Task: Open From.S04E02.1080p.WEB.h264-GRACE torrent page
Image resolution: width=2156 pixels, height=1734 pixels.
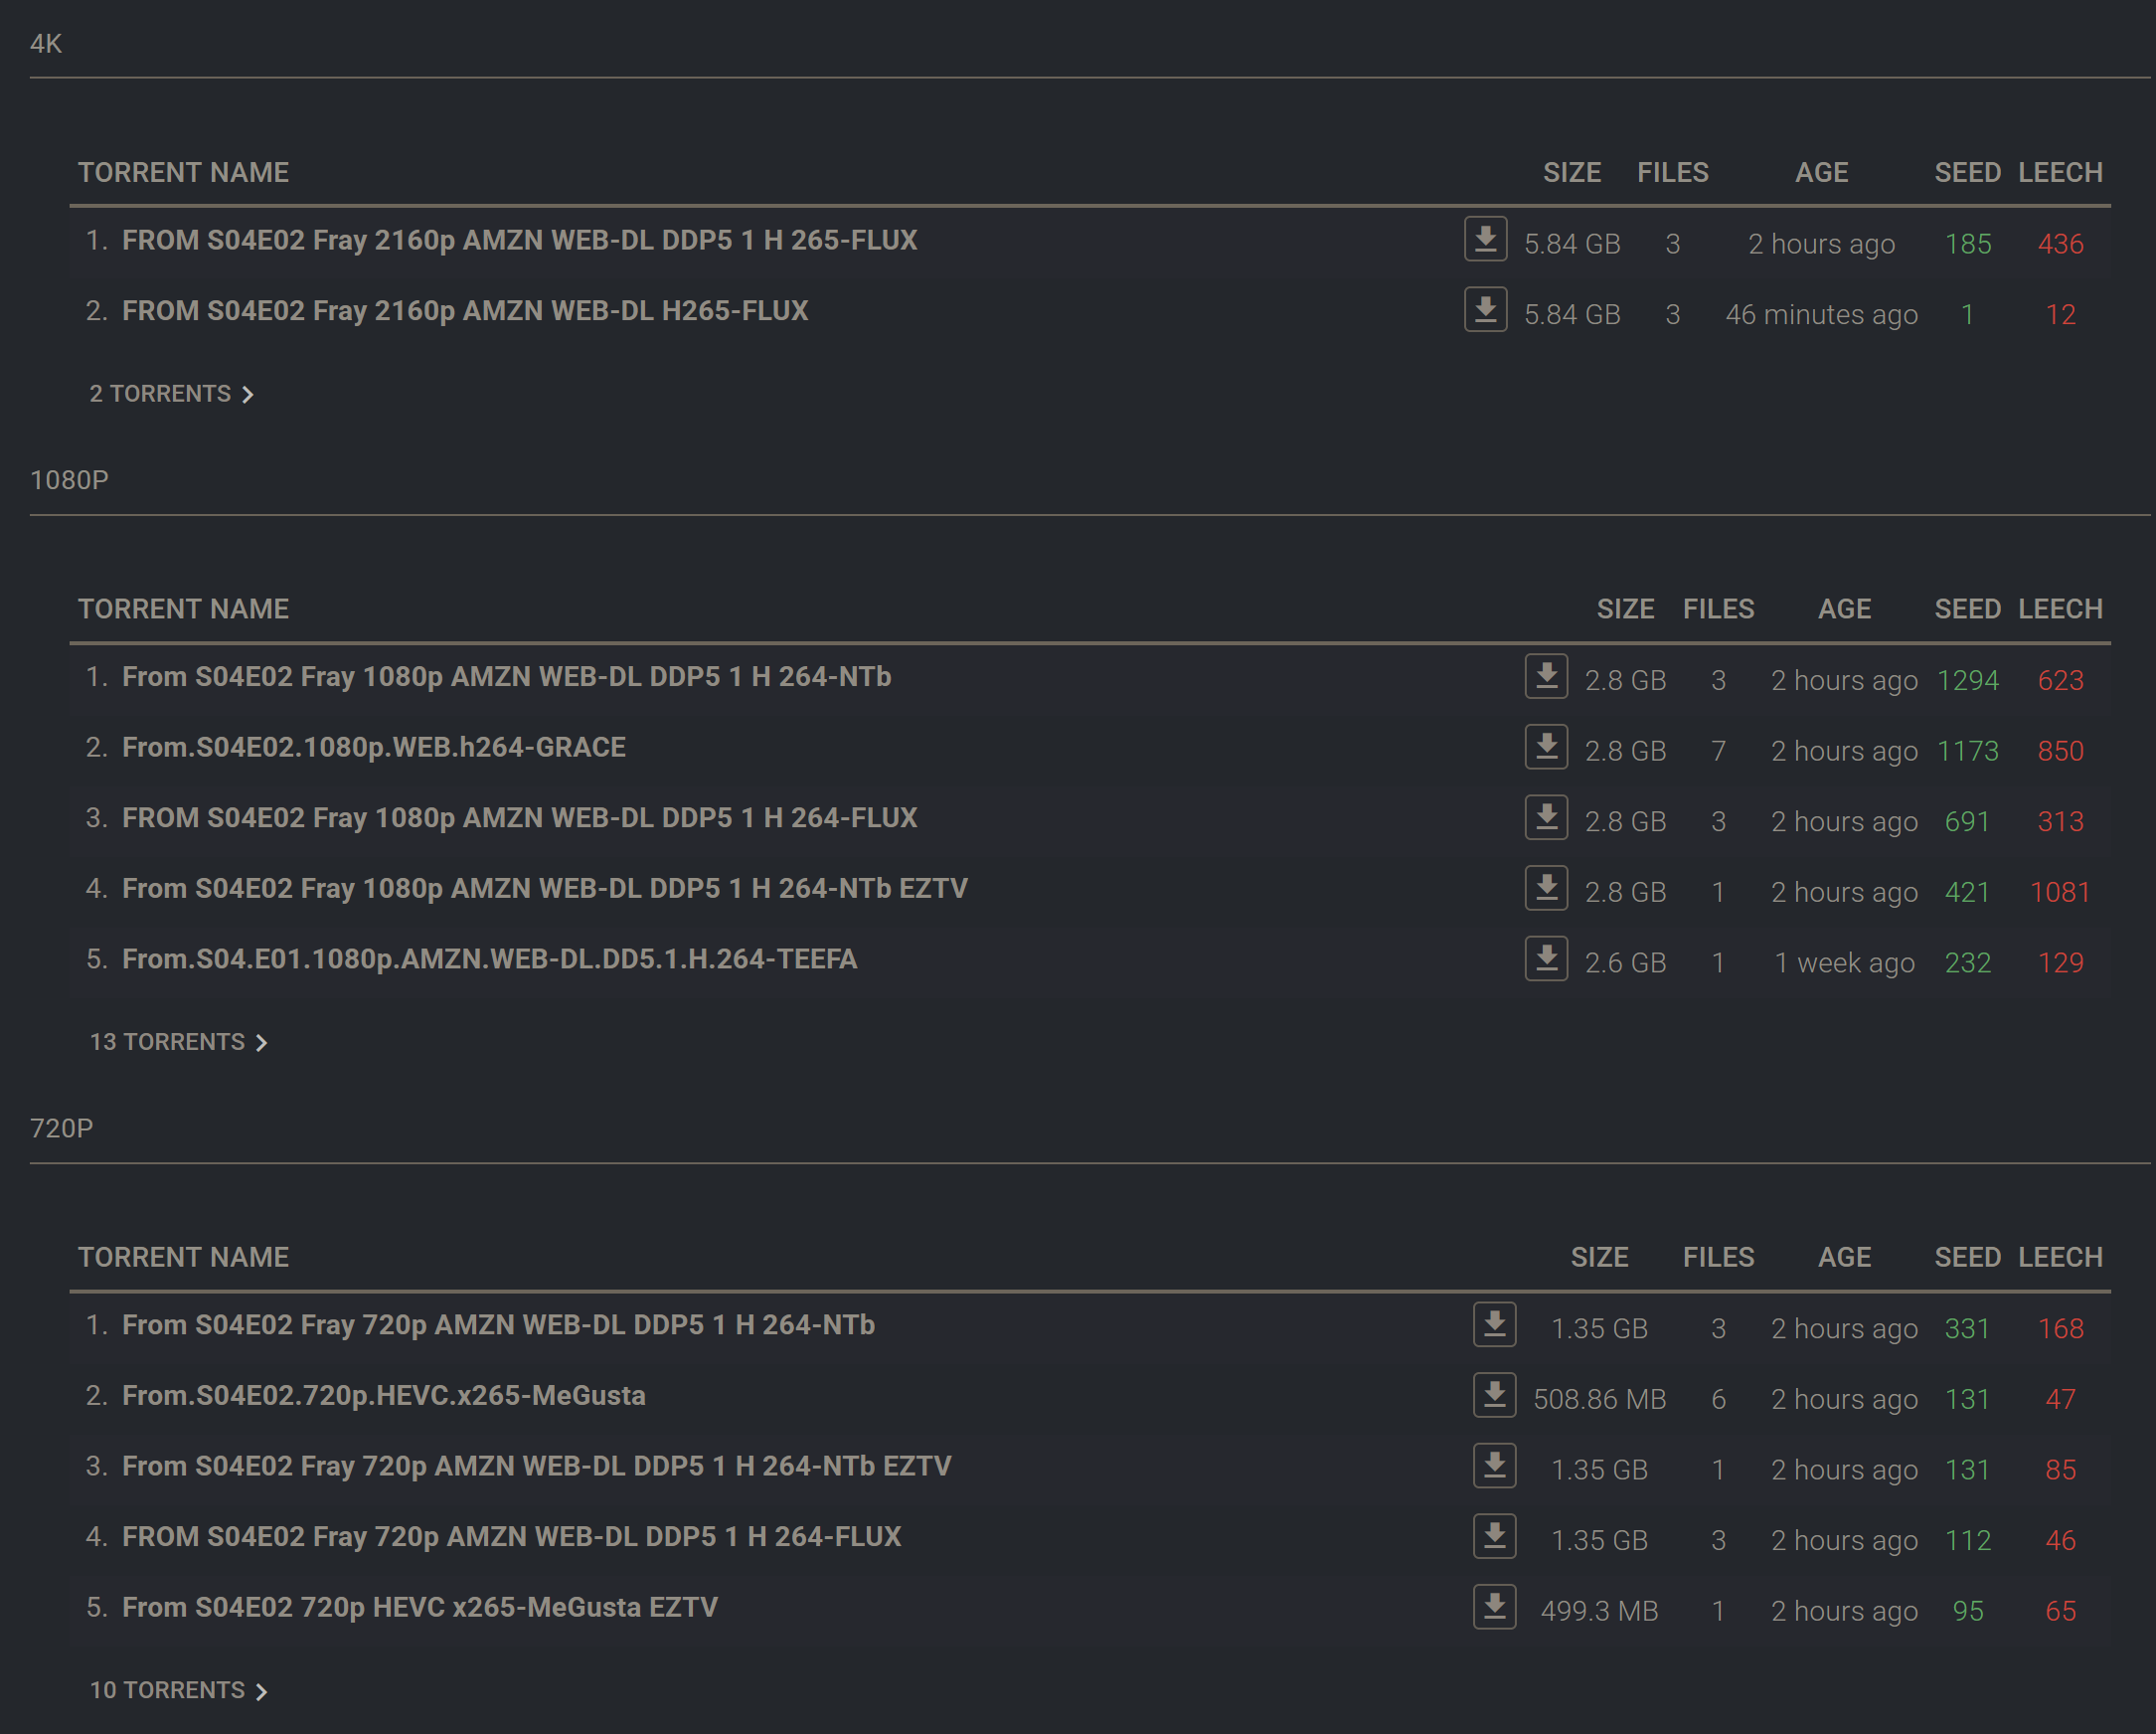Action: [374, 747]
